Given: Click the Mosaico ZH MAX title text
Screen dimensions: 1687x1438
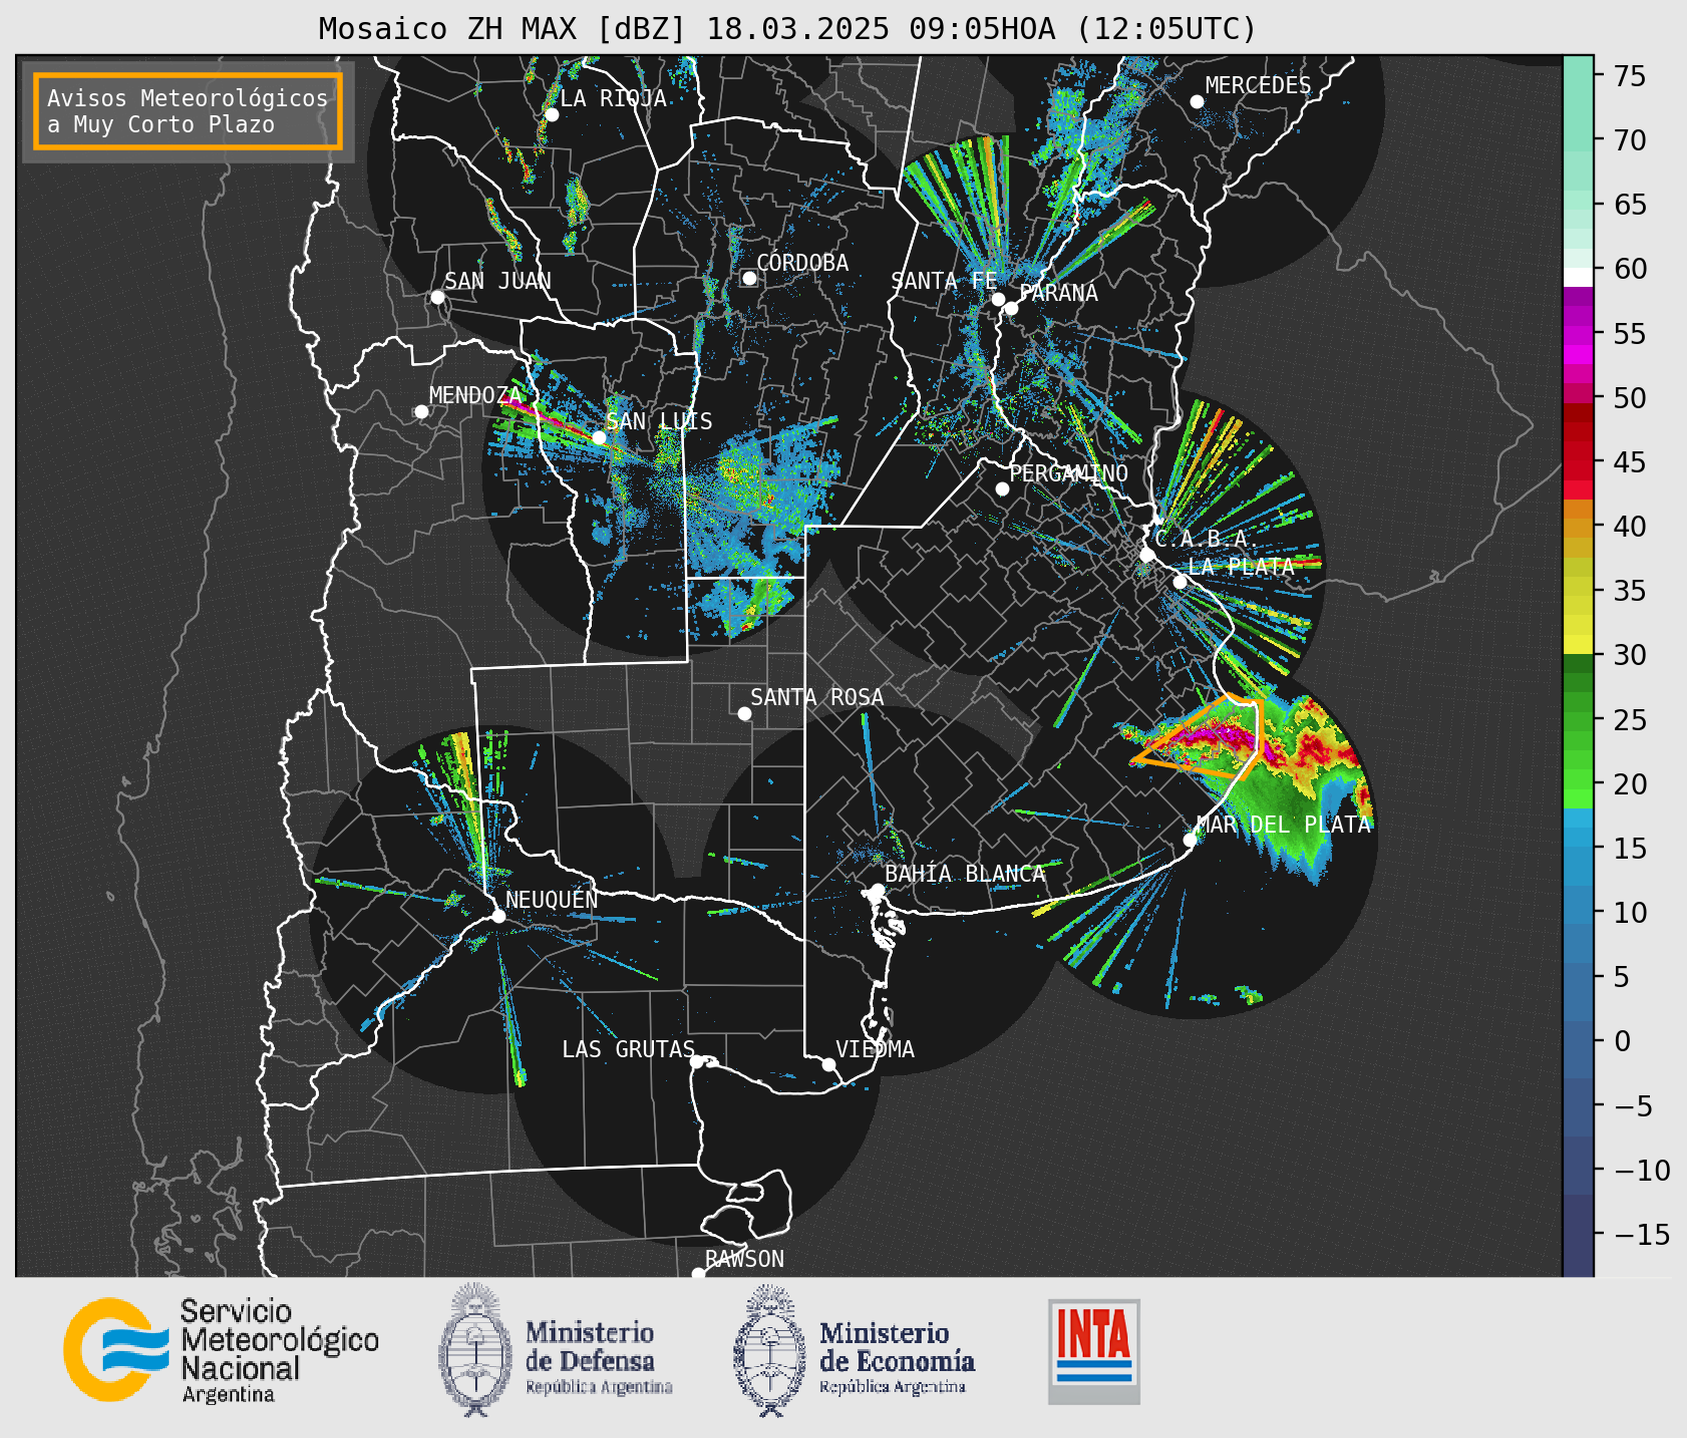Looking at the screenshot, I should point(787,29).
